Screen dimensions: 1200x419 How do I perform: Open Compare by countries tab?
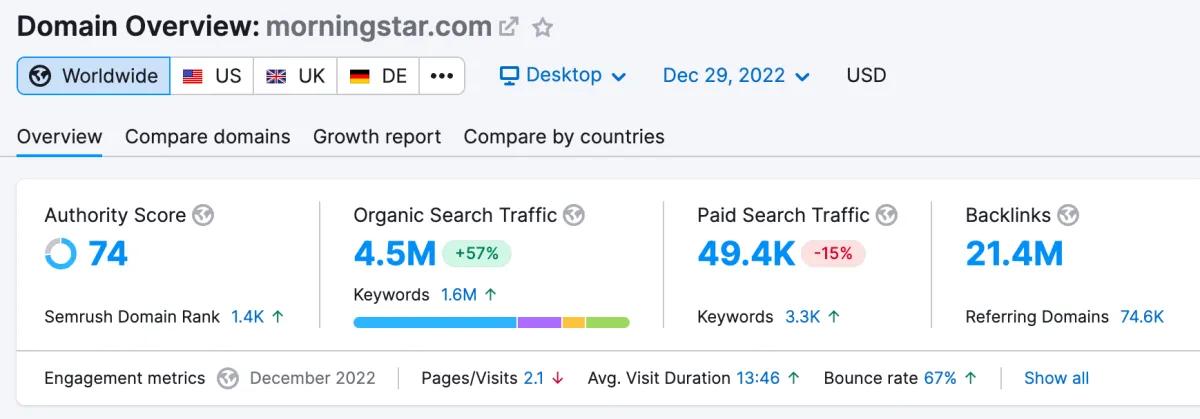click(x=564, y=137)
